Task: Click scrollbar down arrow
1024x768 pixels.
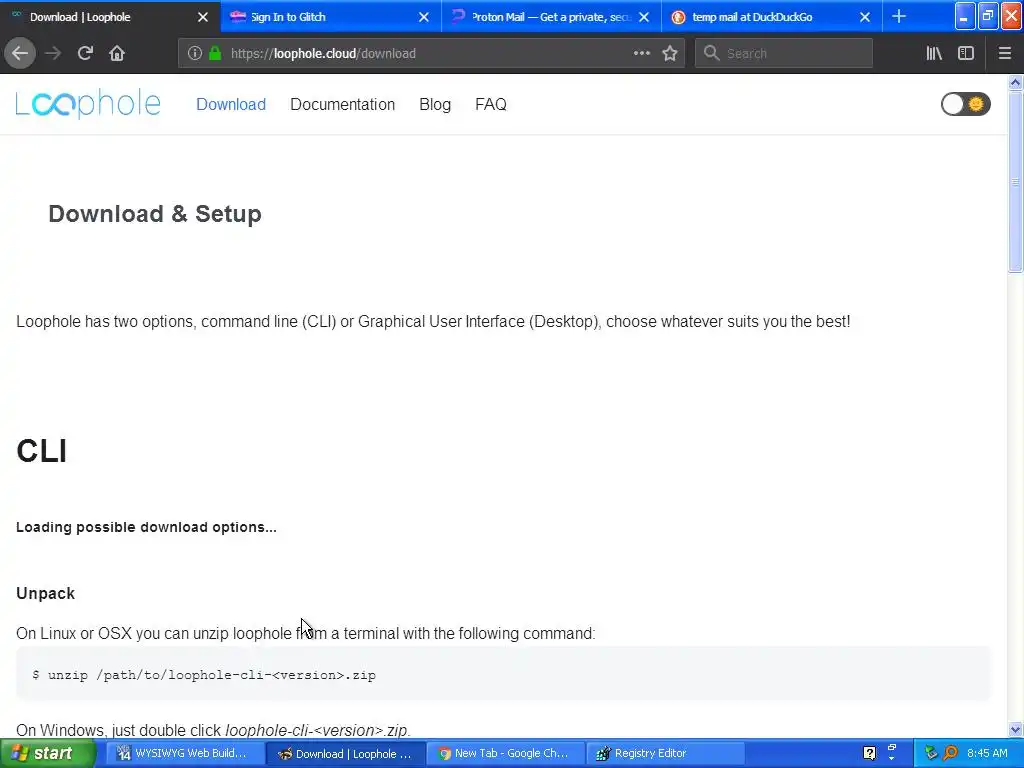Action: click(1015, 729)
